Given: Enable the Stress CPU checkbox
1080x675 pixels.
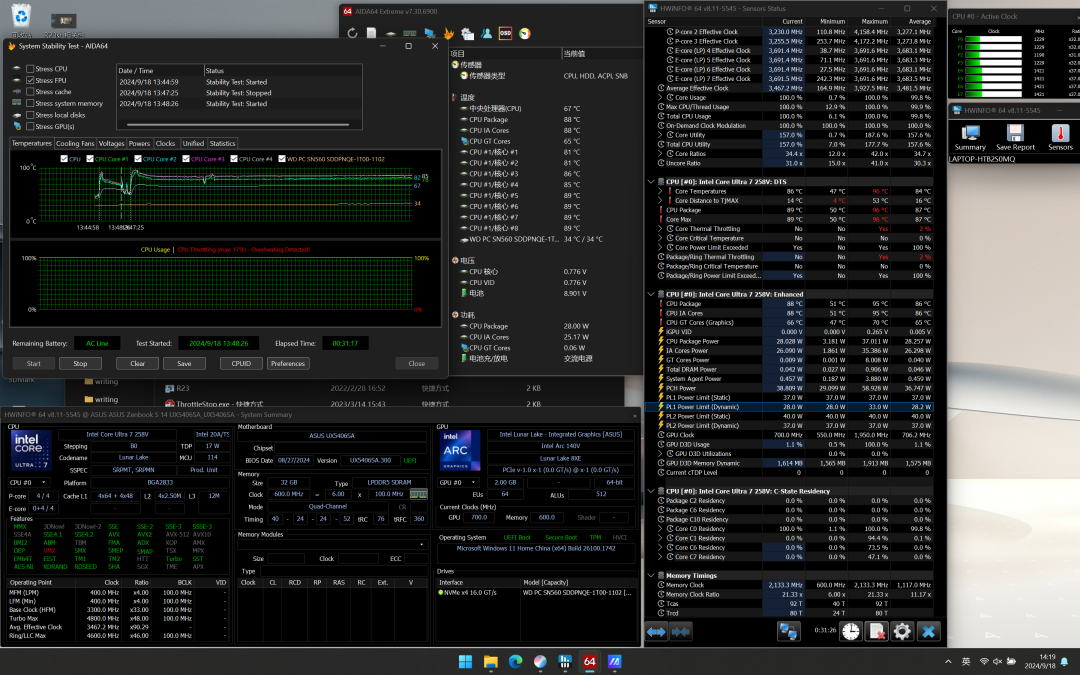Looking at the screenshot, I should click(x=30, y=70).
